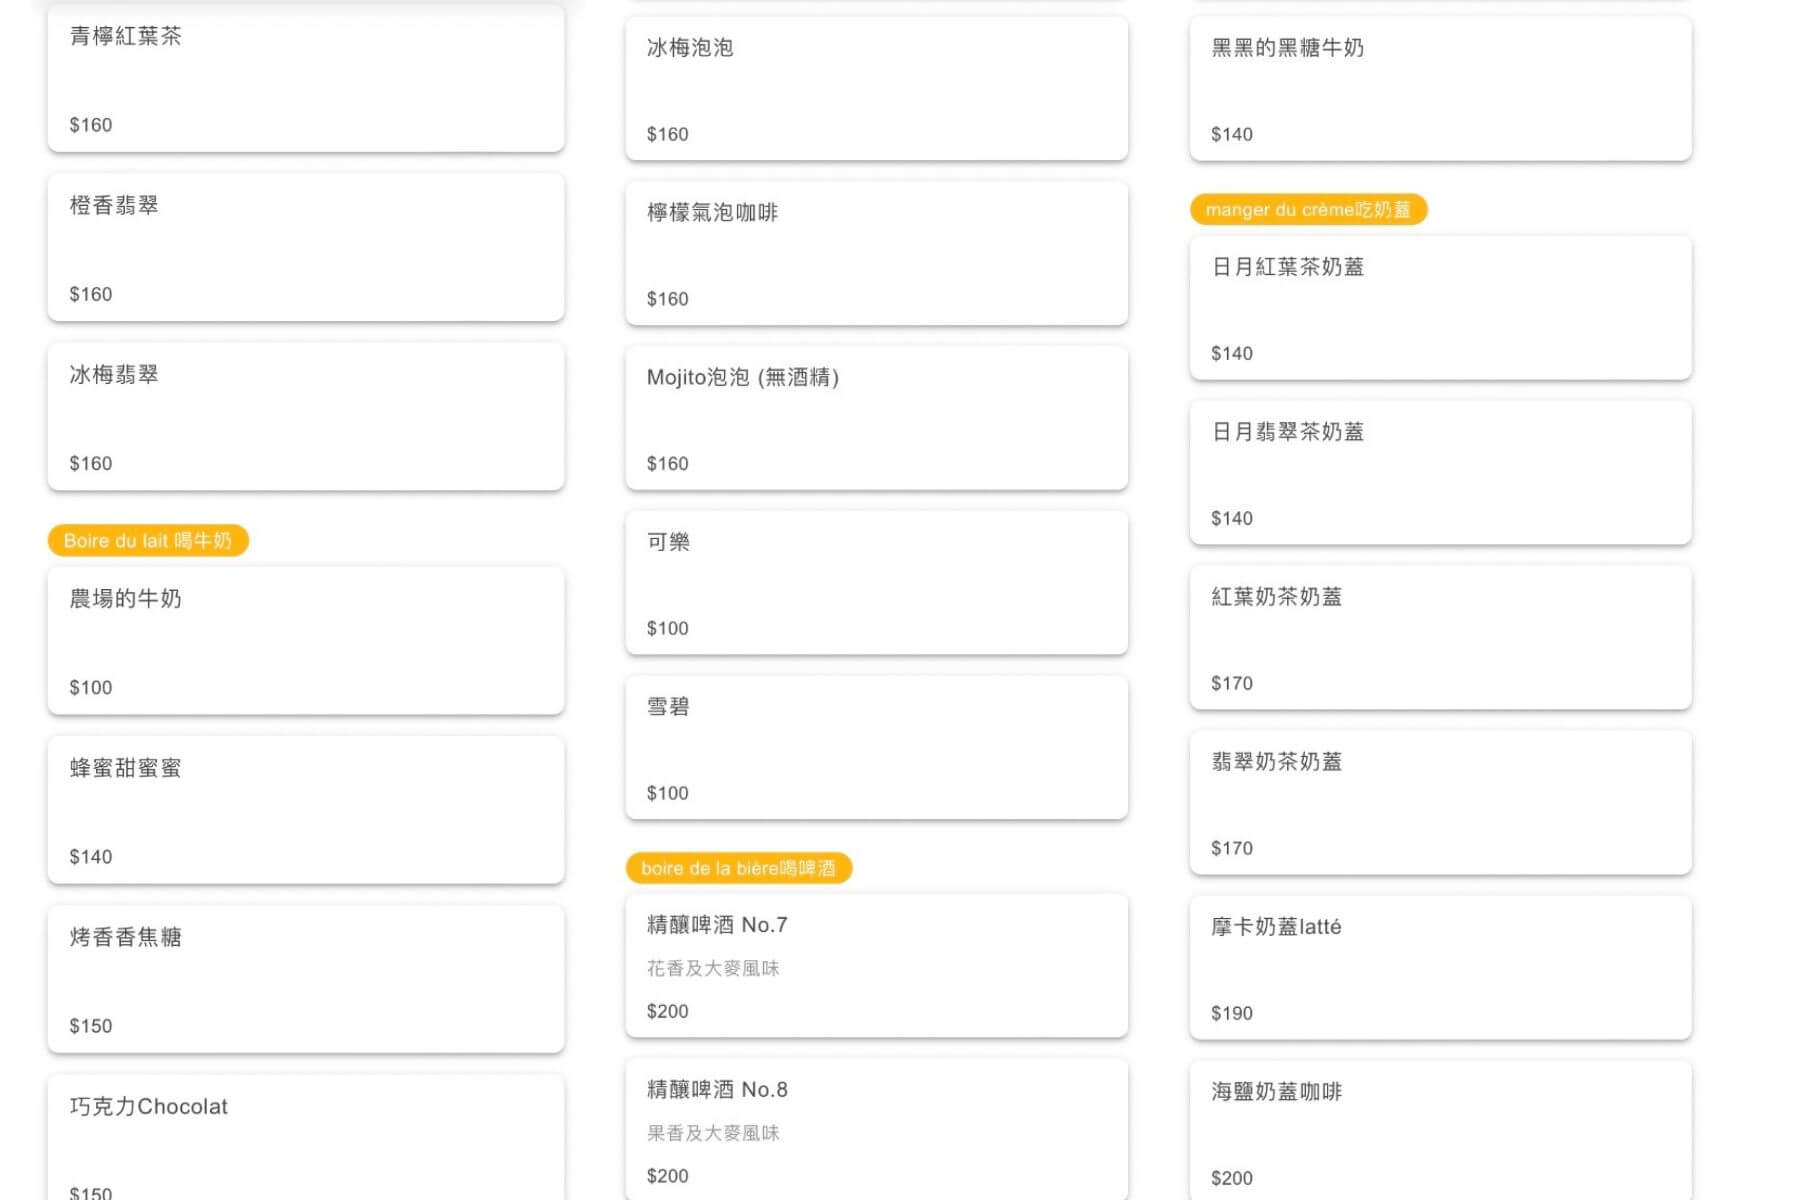This screenshot has width=1800, height=1200.
Task: Select the 雪碧 drink card
Action: 877,748
